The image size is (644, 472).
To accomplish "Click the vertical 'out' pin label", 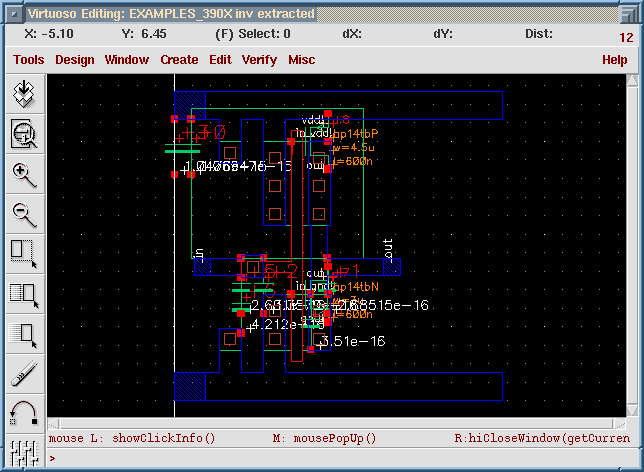I will (388, 249).
